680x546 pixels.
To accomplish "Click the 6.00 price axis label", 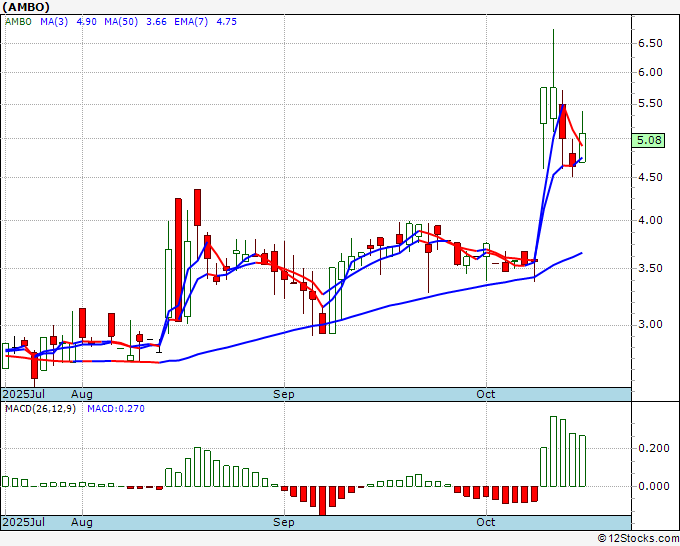I will coord(650,72).
